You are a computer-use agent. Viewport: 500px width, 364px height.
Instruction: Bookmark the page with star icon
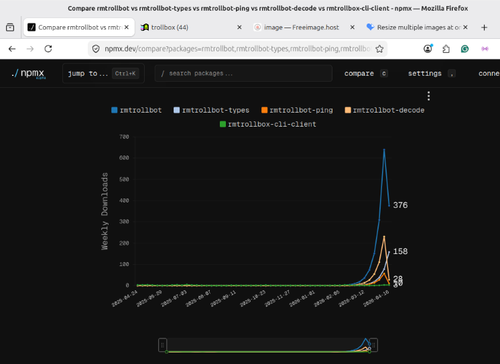[379, 49]
